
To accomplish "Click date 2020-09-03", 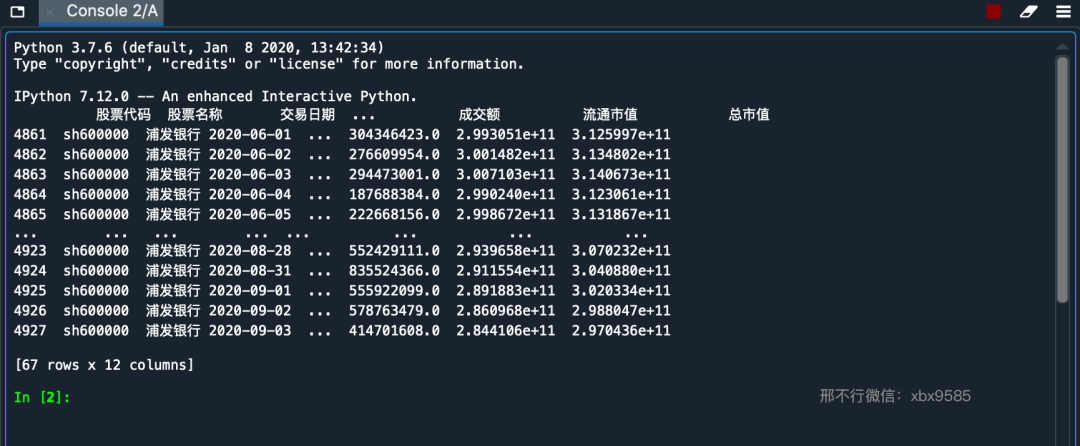I will [x=250, y=331].
